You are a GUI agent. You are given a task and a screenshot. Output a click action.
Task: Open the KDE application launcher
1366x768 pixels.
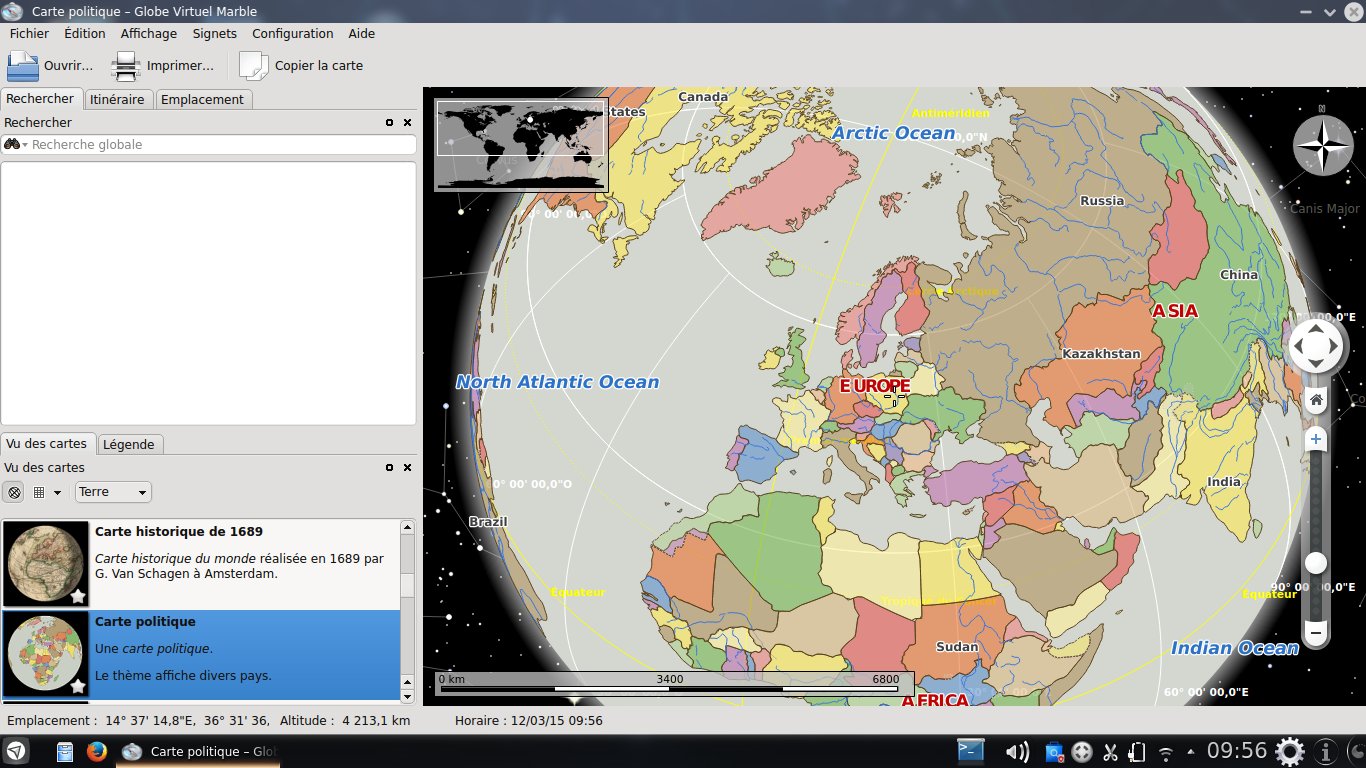click(x=17, y=751)
